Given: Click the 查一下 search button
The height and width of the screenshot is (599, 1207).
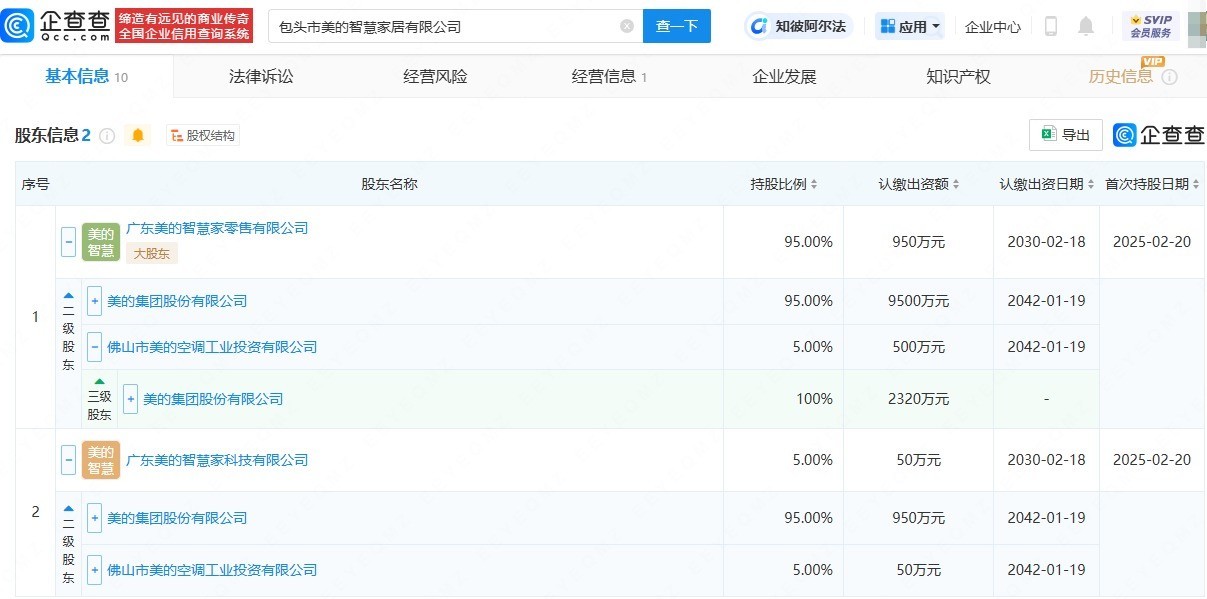Looking at the screenshot, I should [676, 27].
